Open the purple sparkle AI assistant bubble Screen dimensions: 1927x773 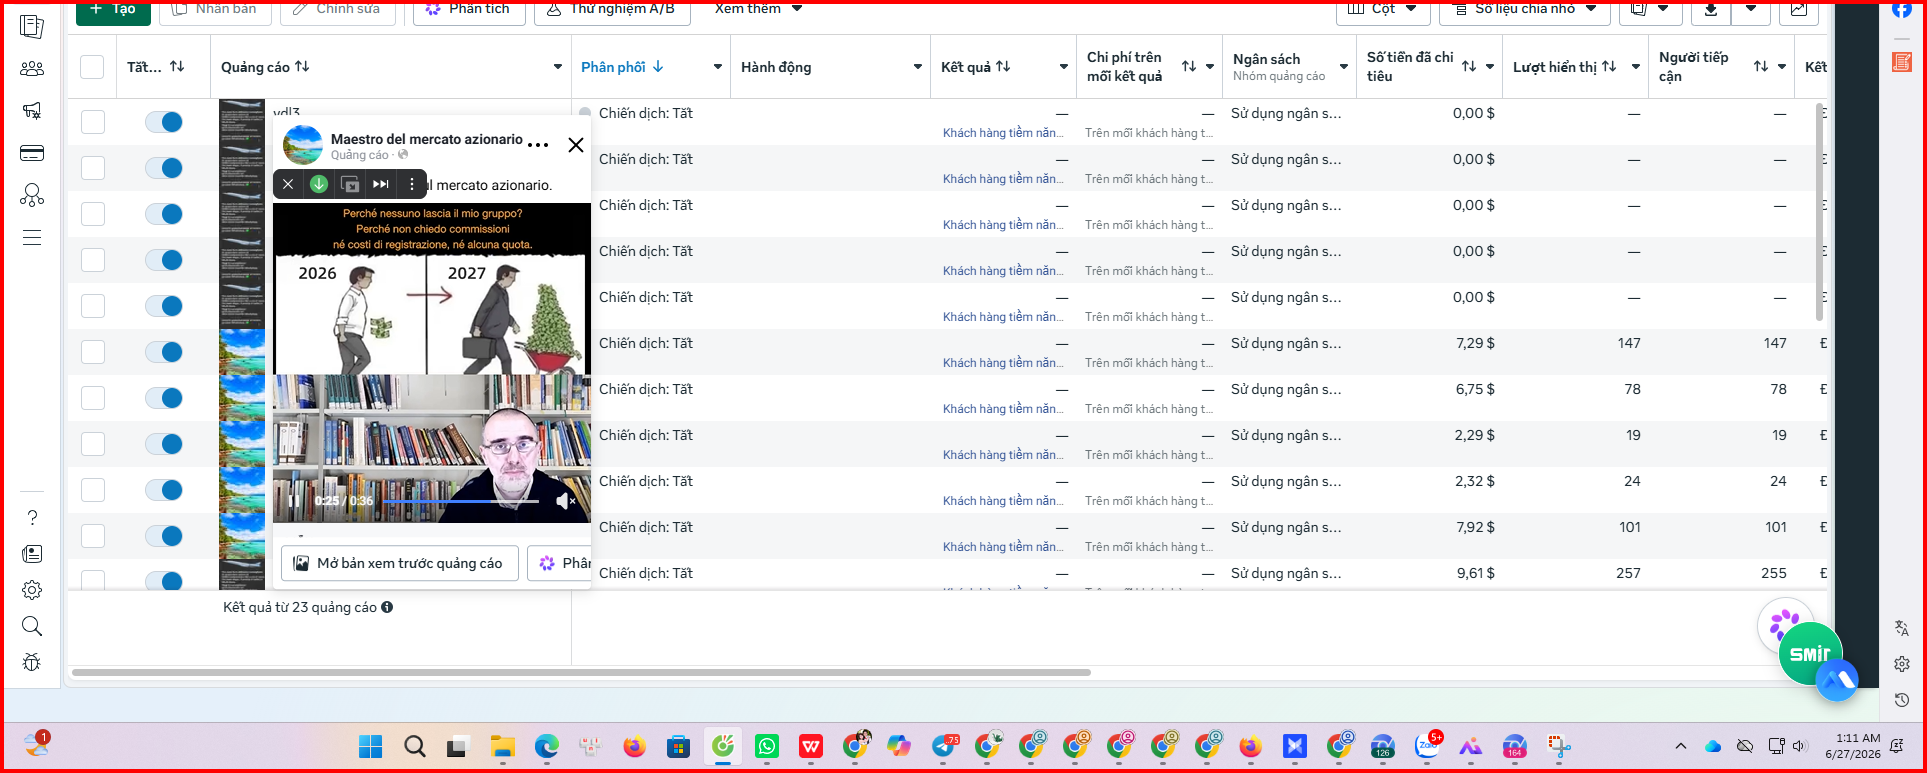tap(1785, 626)
